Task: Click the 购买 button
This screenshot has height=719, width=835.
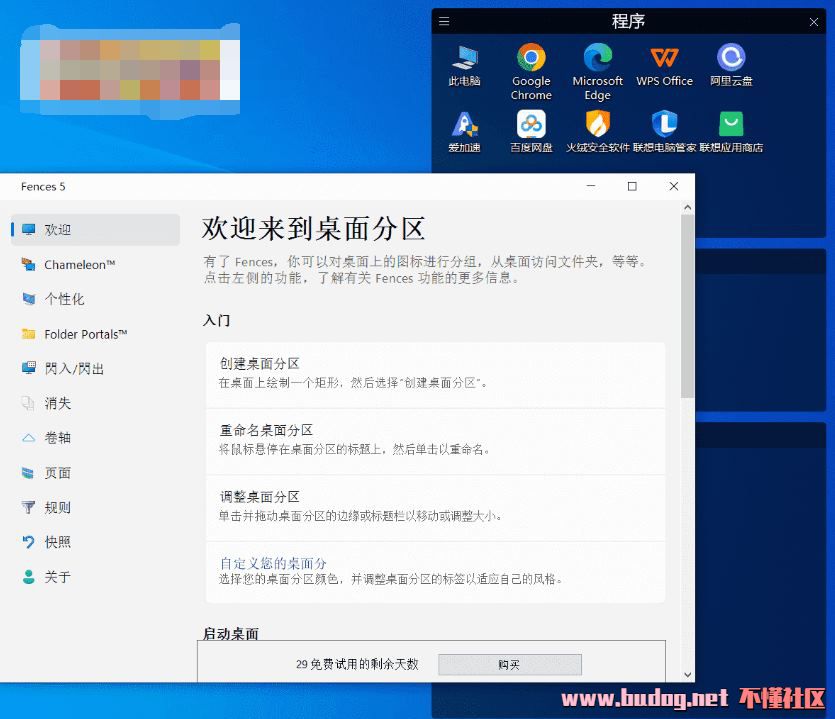Action: point(509,664)
